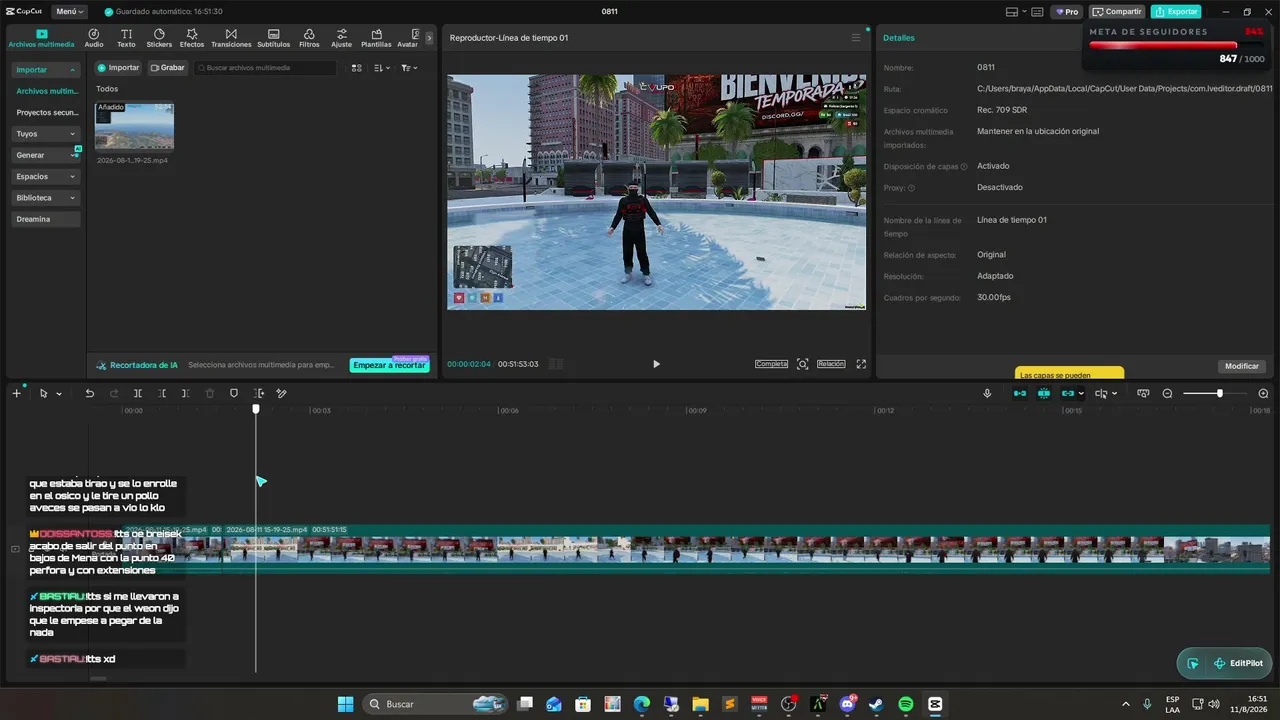The width and height of the screenshot is (1280, 720).
Task: Delete left of the playhead
Action: coord(162,393)
